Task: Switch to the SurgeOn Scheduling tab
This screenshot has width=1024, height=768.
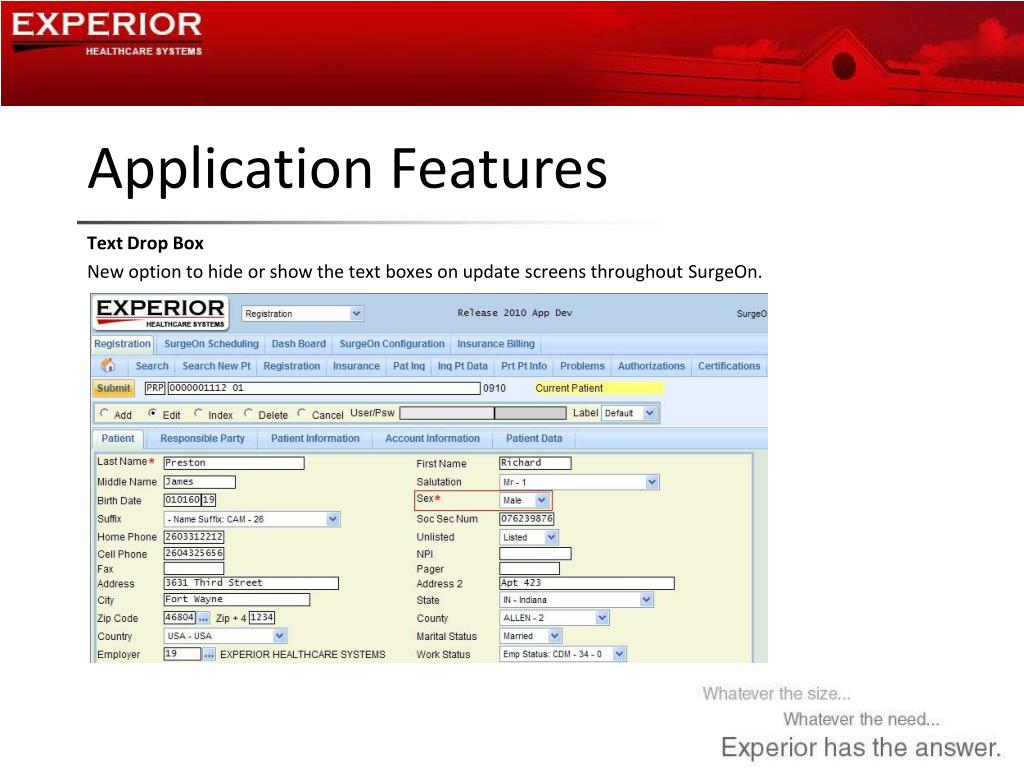Action: point(211,344)
